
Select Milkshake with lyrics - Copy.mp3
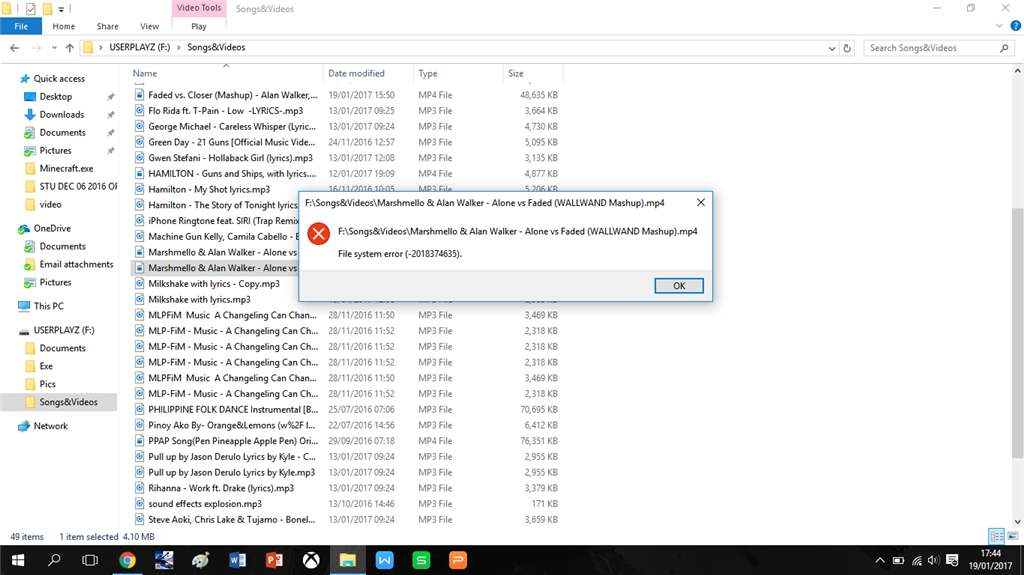214,284
